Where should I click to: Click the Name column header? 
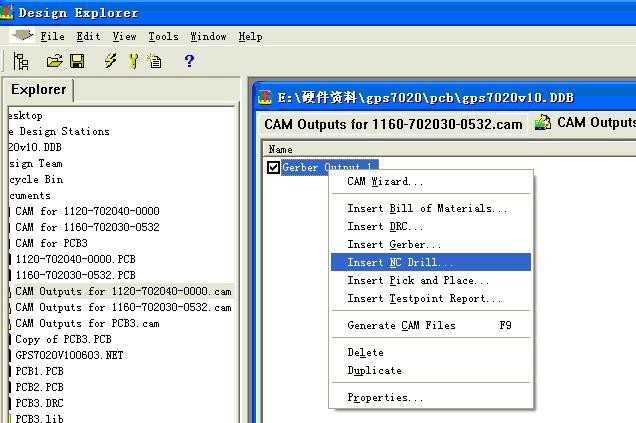pyautogui.click(x=280, y=150)
